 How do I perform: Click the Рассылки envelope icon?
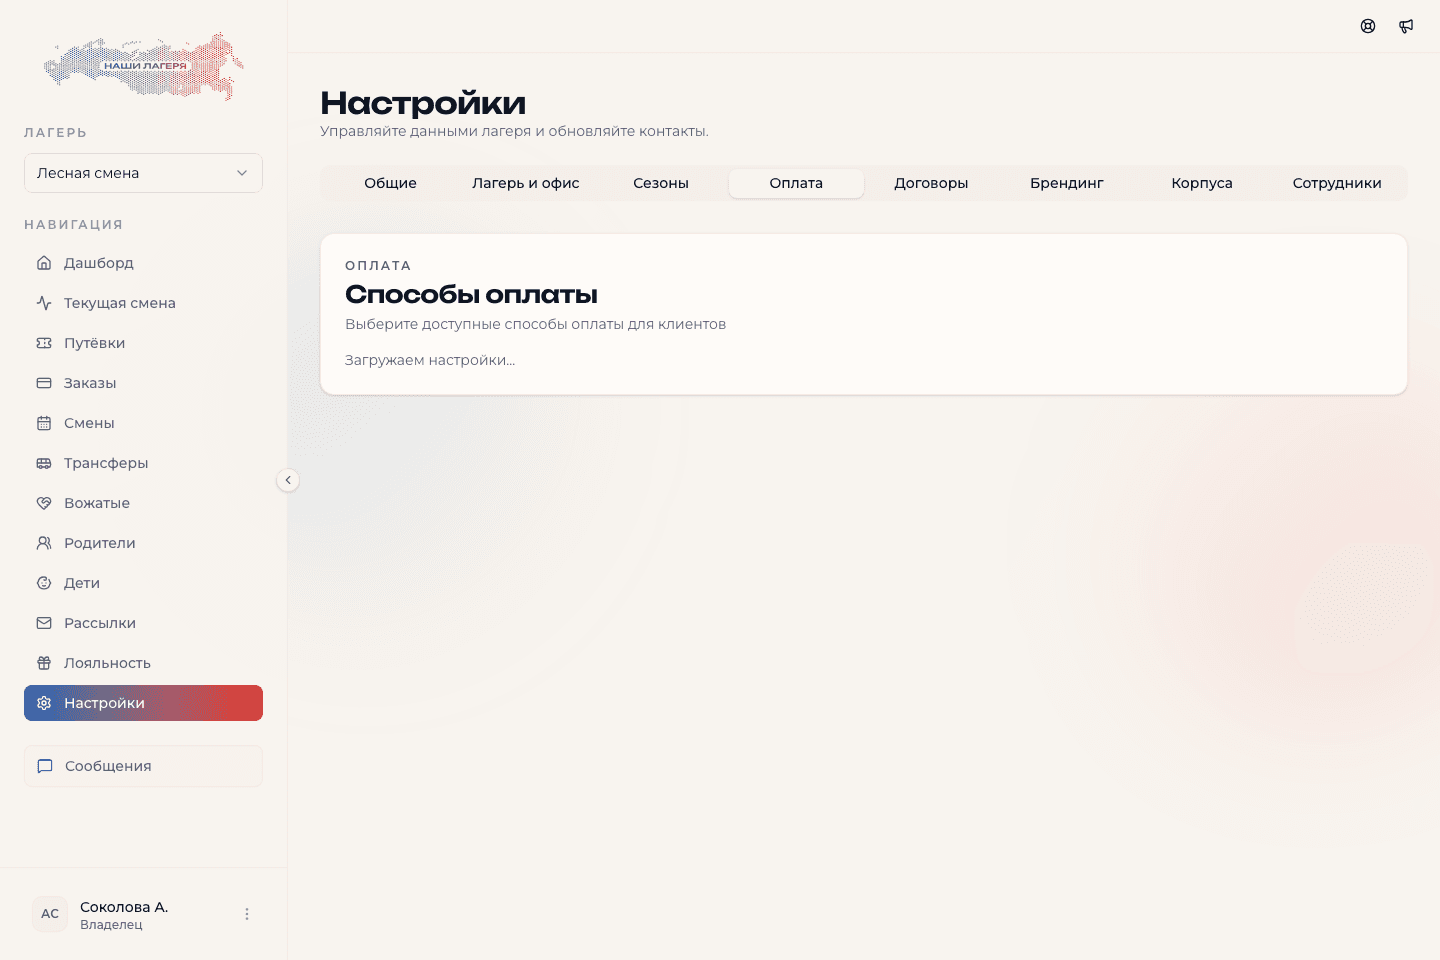[x=44, y=623]
